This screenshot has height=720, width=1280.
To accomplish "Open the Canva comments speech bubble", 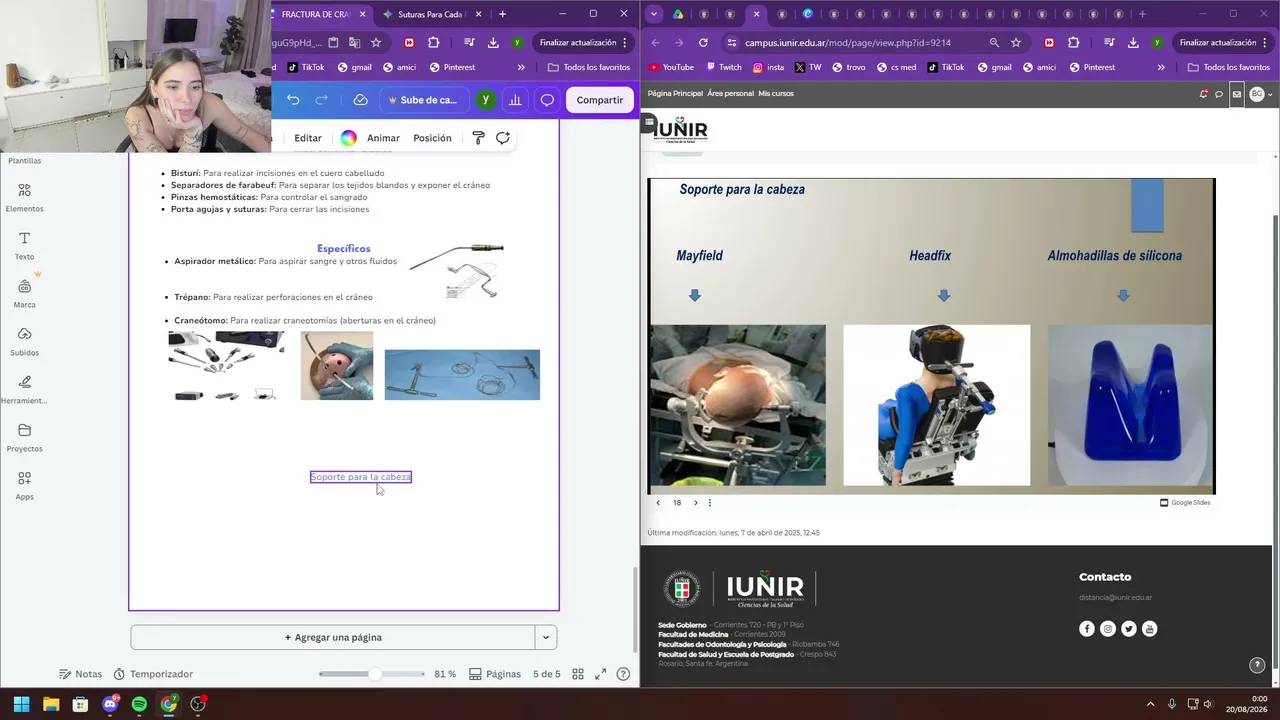I will [547, 100].
